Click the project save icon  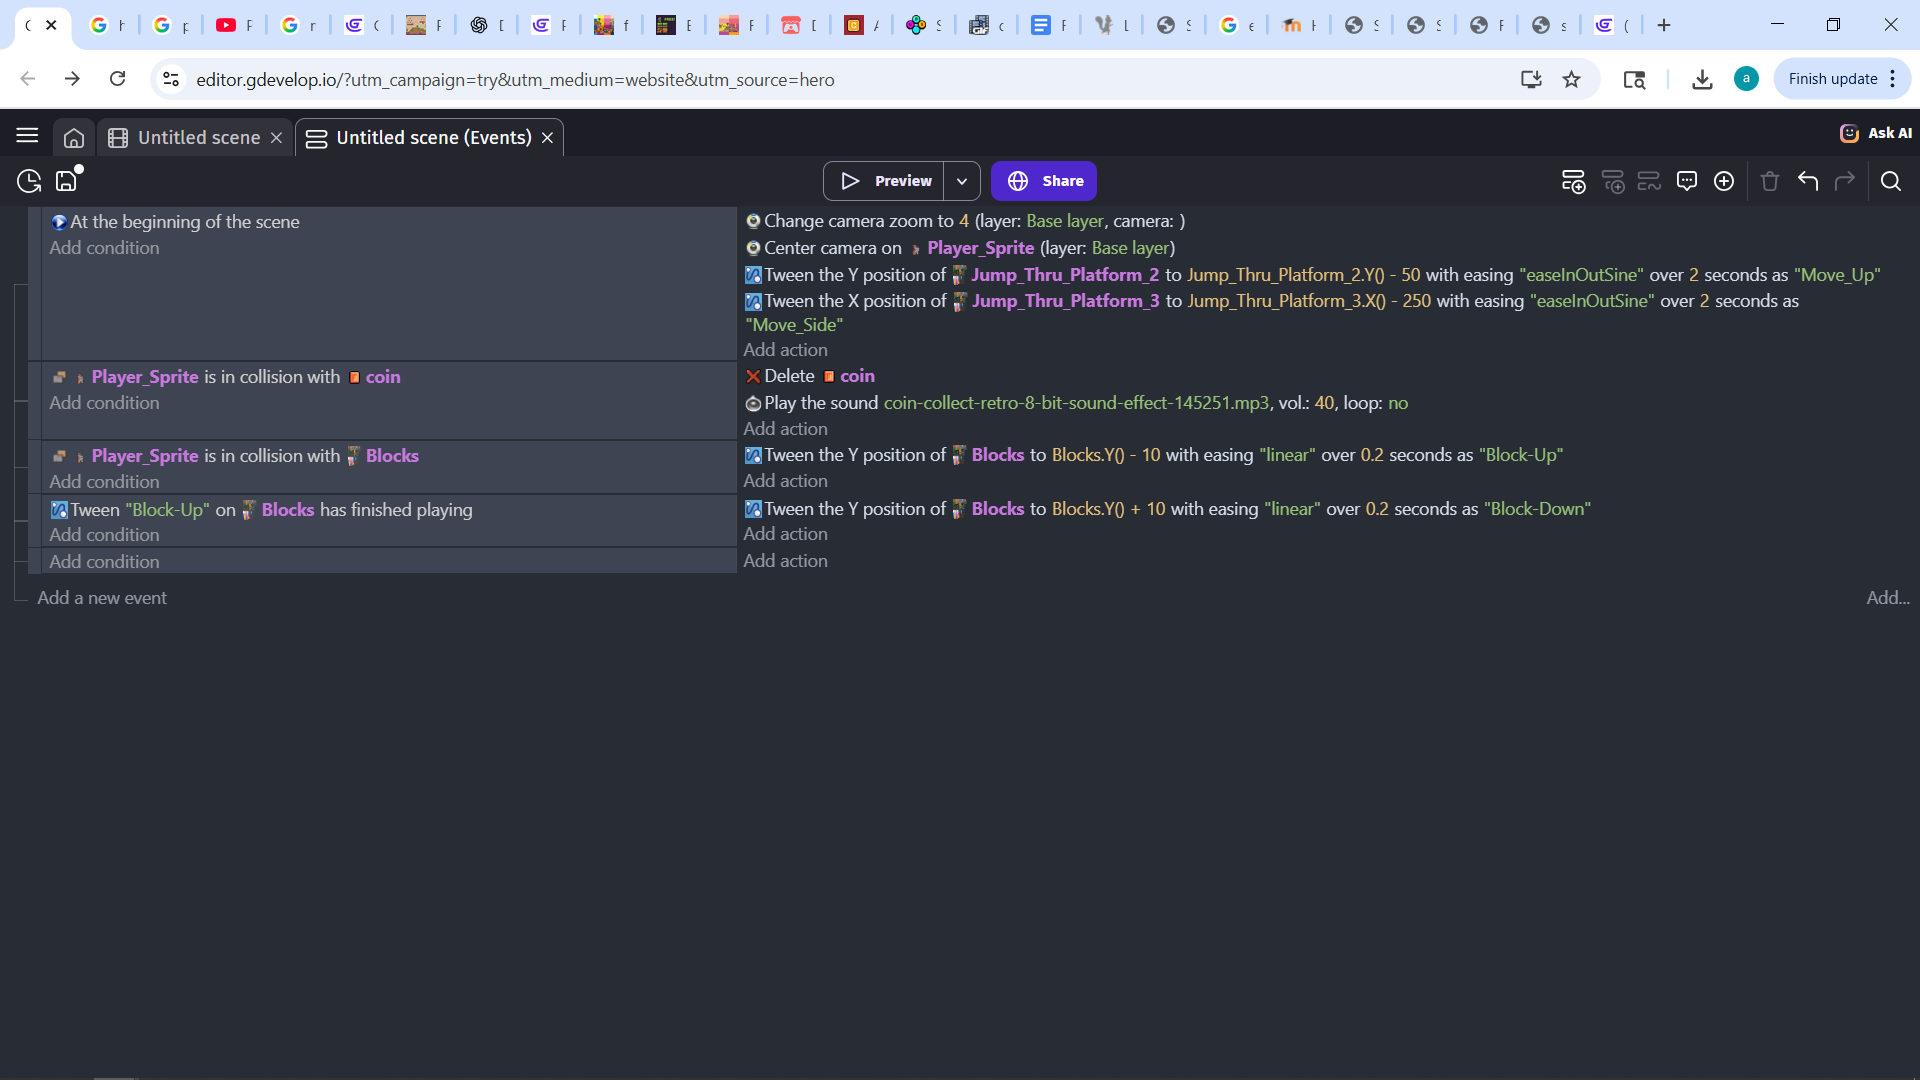pos(67,181)
